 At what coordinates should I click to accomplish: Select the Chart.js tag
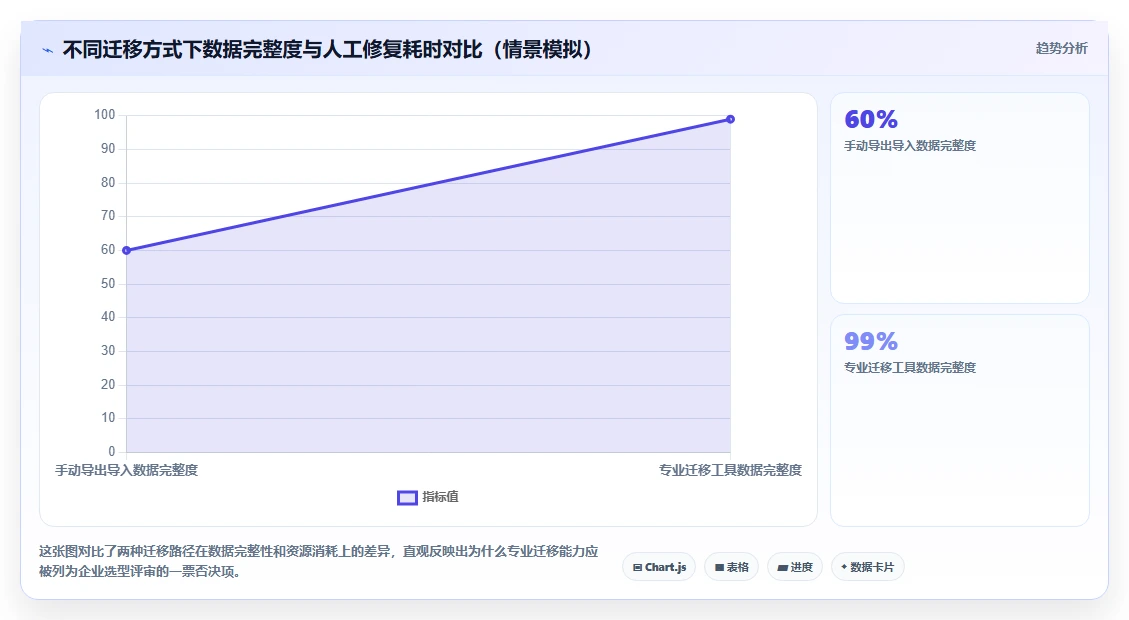[659, 567]
